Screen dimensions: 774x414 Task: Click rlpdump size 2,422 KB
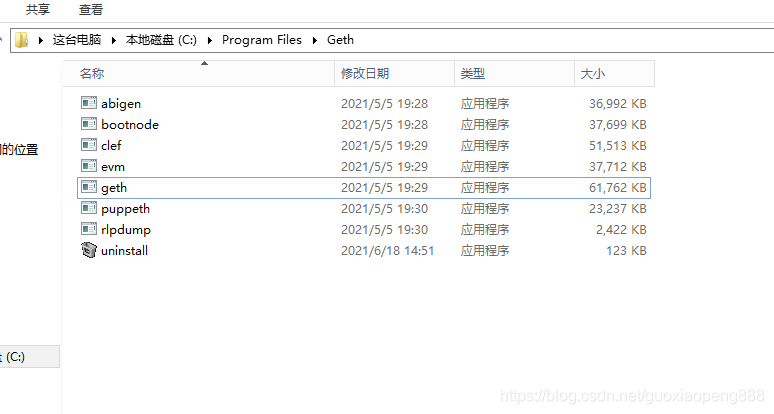(621, 229)
